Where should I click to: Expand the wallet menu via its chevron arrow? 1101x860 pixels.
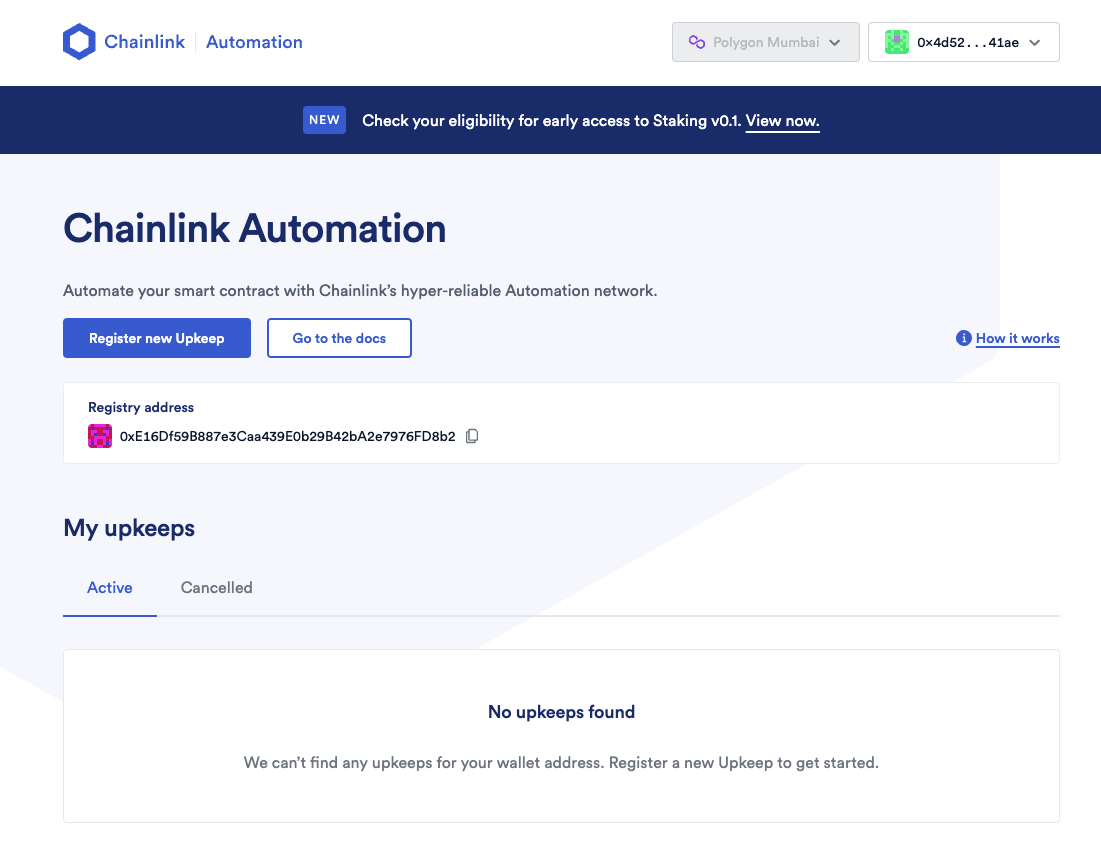pos(1035,43)
